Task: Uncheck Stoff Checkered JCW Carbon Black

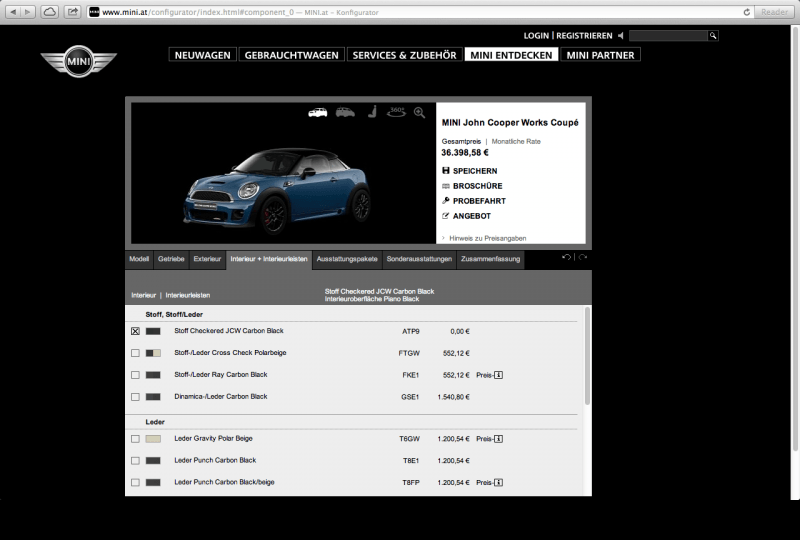Action: click(135, 331)
